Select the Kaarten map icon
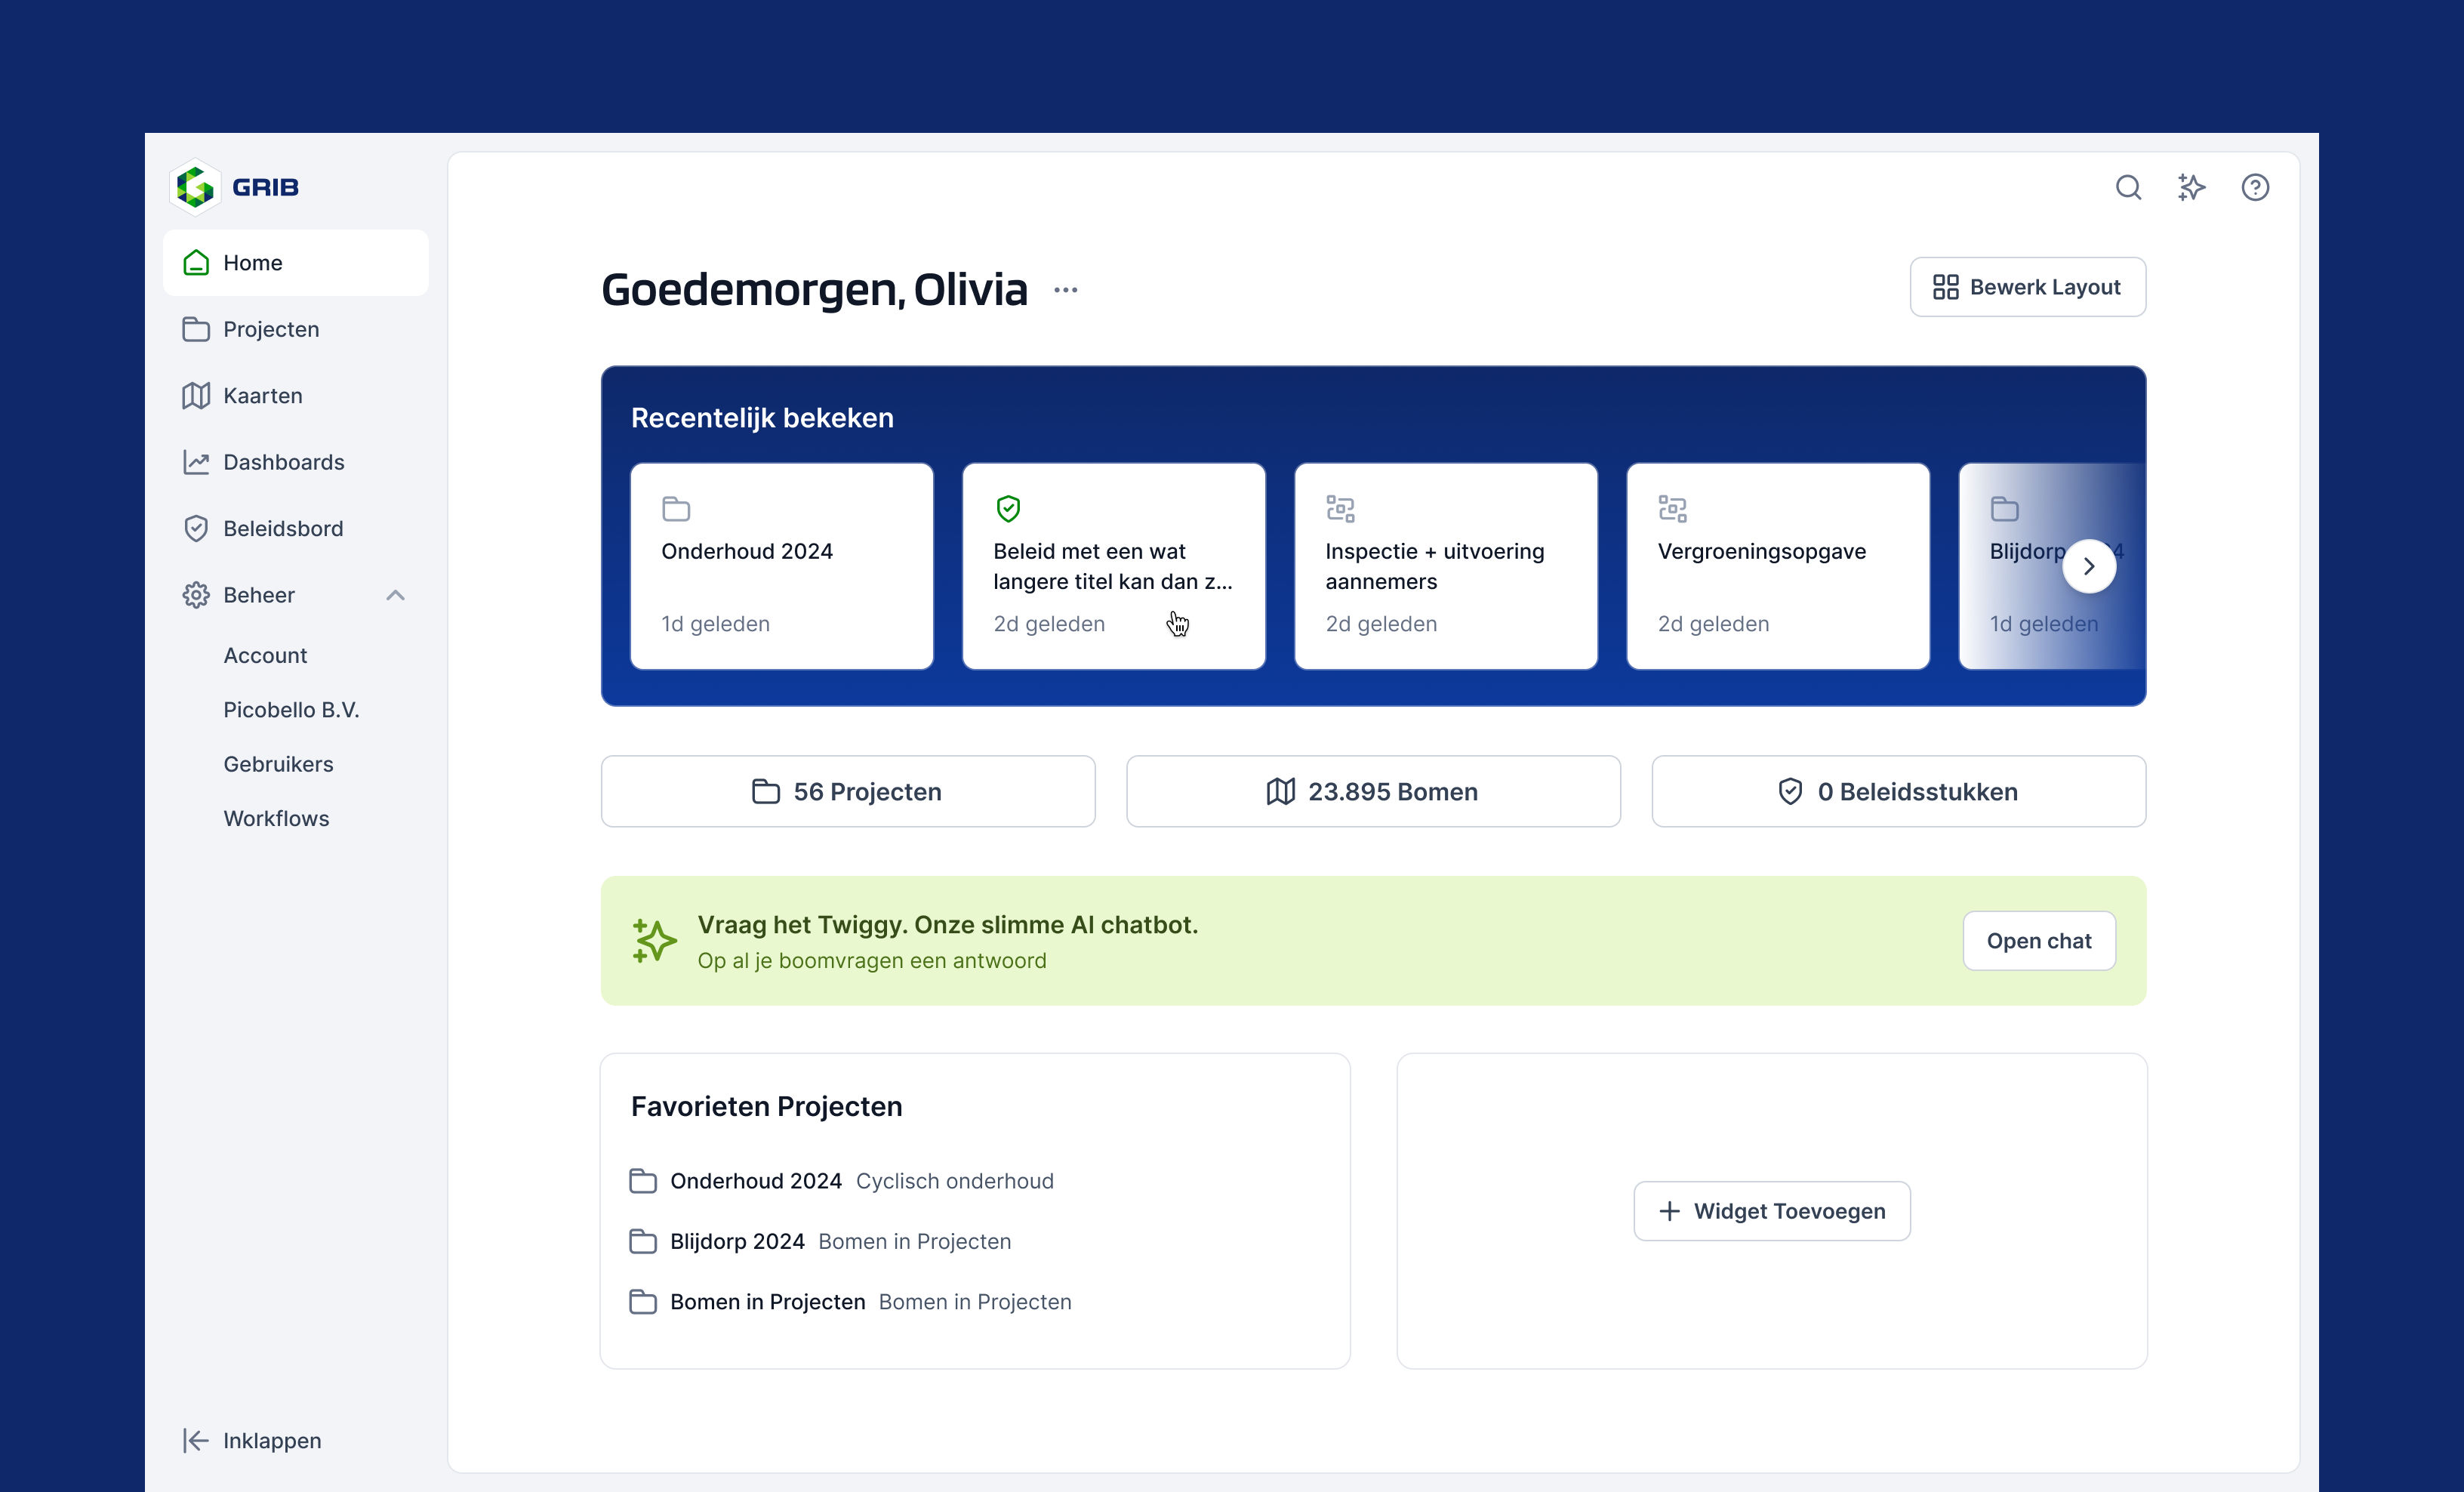Viewport: 2464px width, 1492px height. coord(196,395)
